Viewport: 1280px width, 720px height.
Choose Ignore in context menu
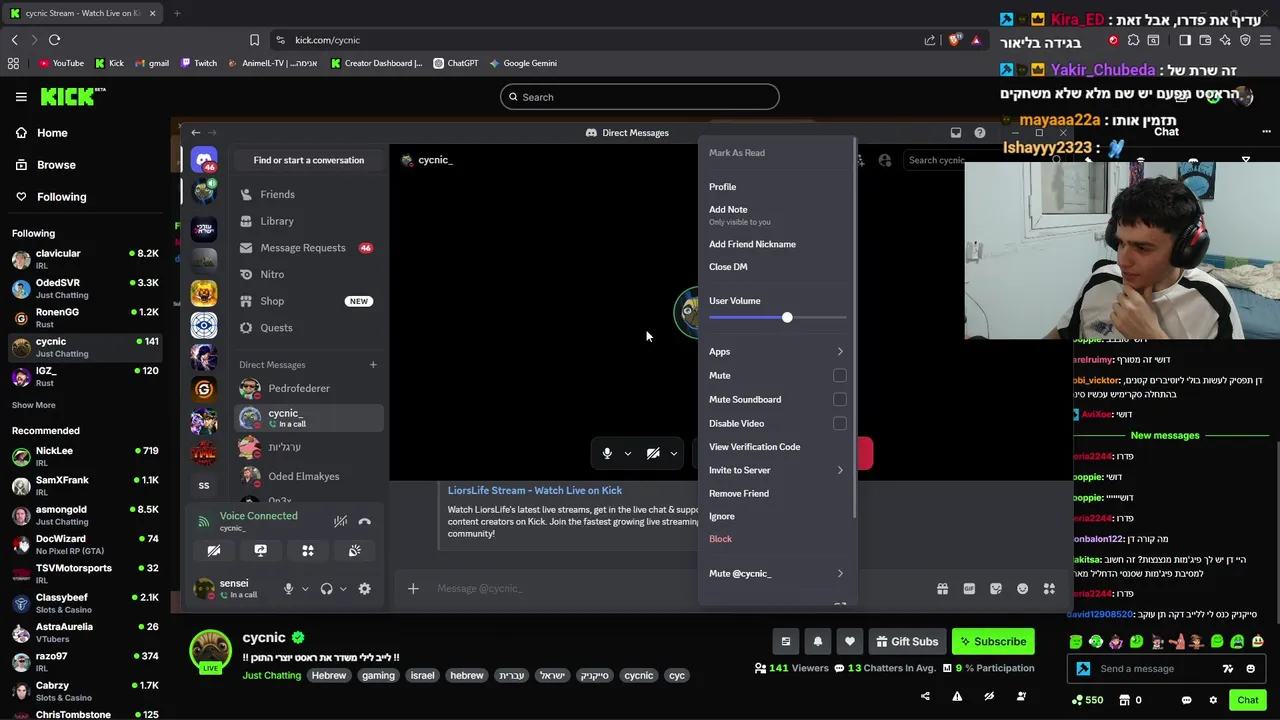click(777, 516)
